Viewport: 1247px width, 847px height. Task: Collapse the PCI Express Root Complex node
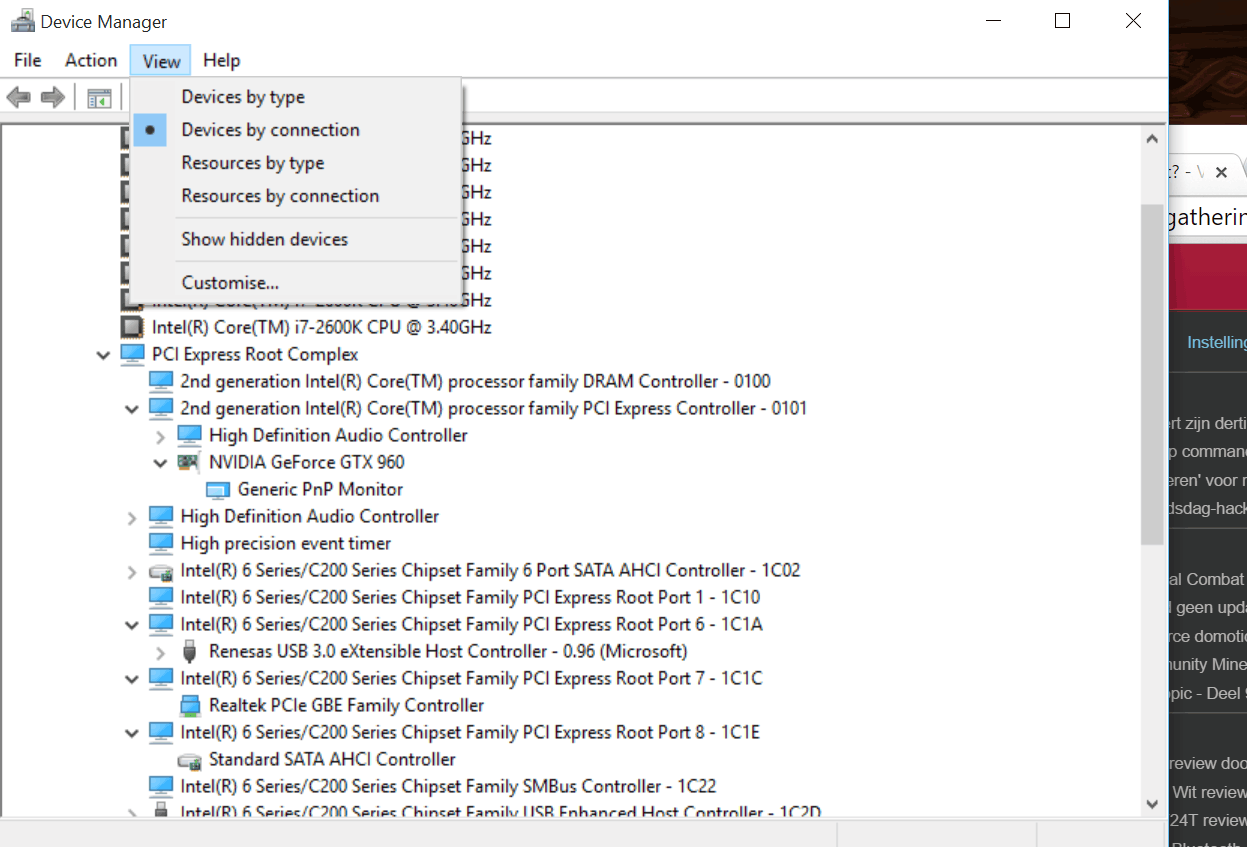click(x=103, y=354)
